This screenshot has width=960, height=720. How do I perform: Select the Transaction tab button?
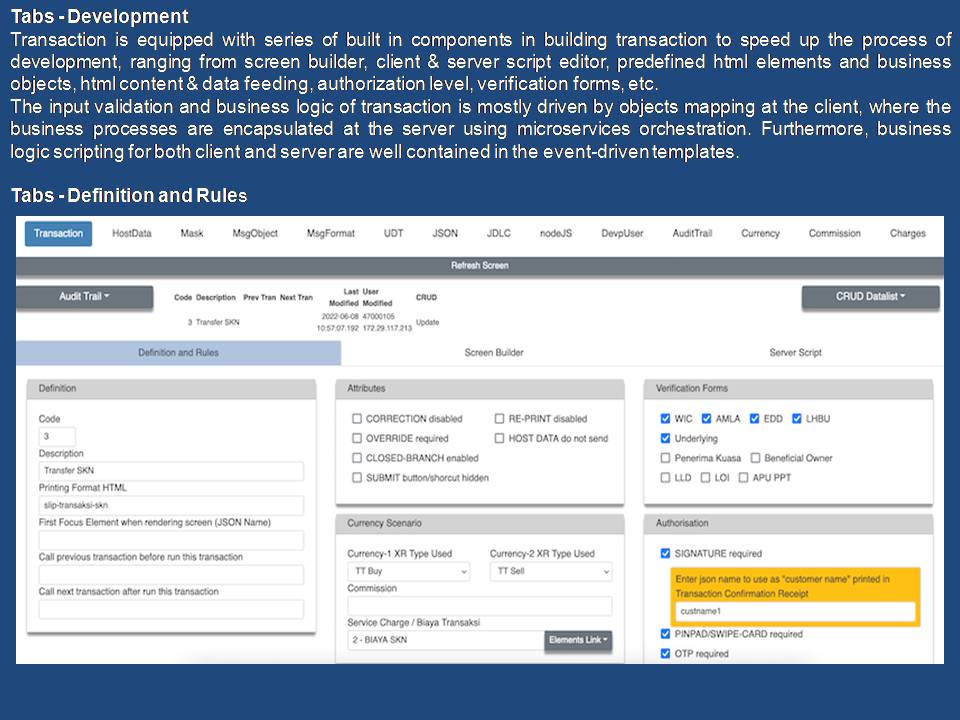tap(58, 233)
